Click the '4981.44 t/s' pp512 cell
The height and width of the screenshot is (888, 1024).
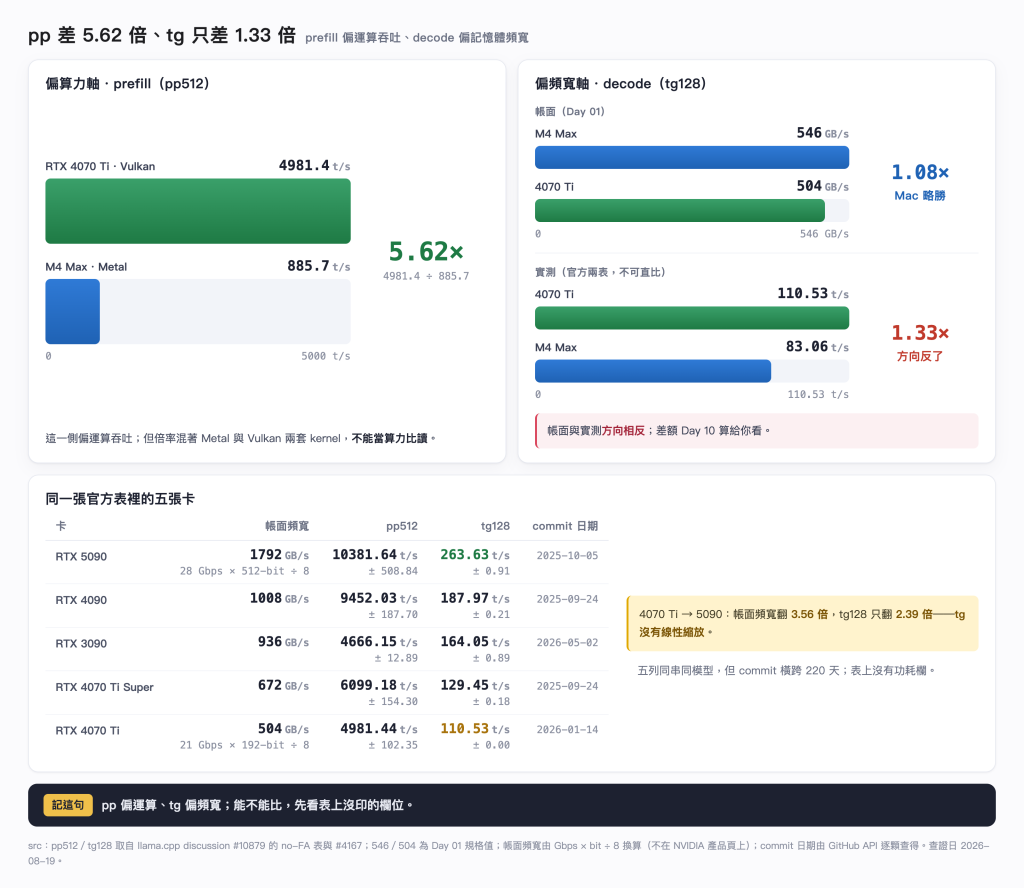tap(379, 729)
